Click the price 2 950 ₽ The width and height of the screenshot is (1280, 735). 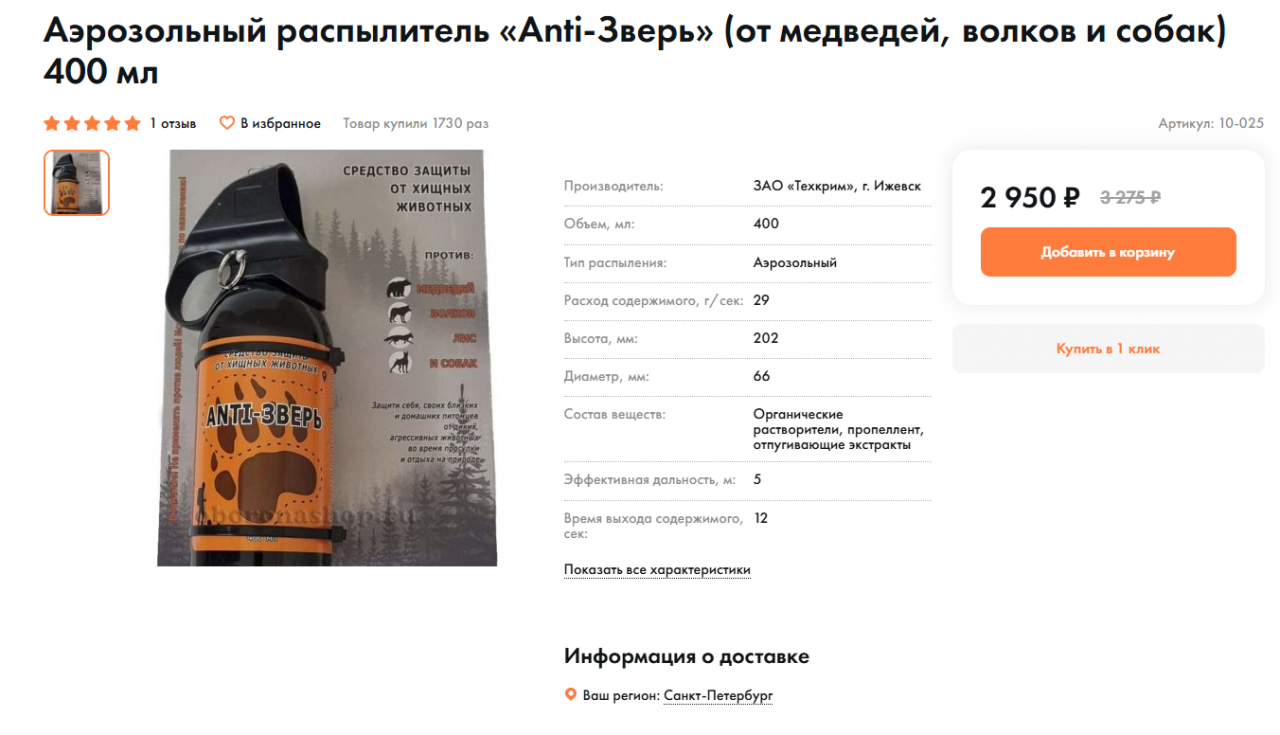1030,197
